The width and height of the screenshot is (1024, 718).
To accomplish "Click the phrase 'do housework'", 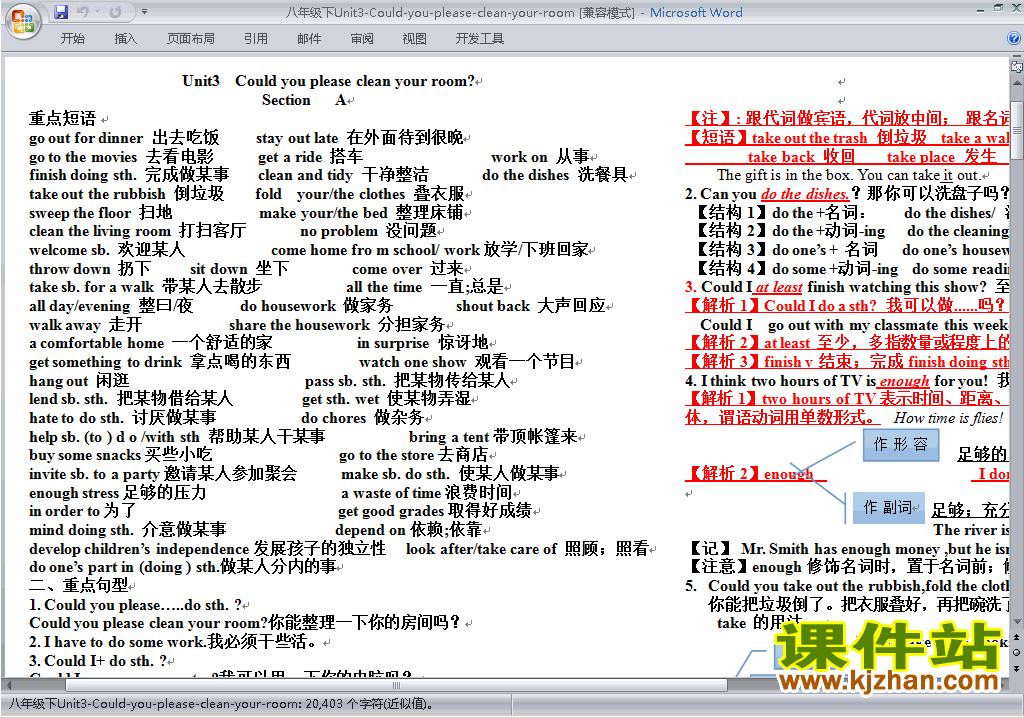I will pos(288,306).
